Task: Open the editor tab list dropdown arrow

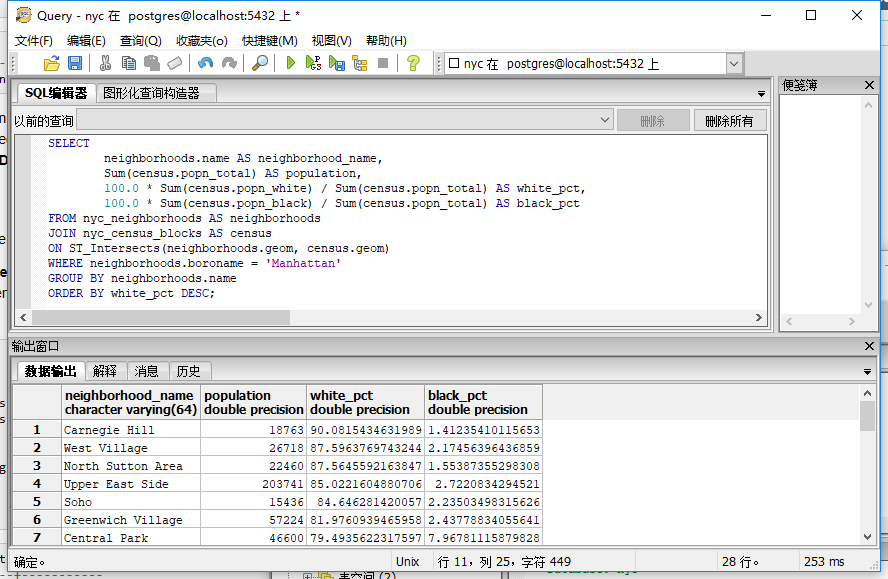Action: pos(761,93)
